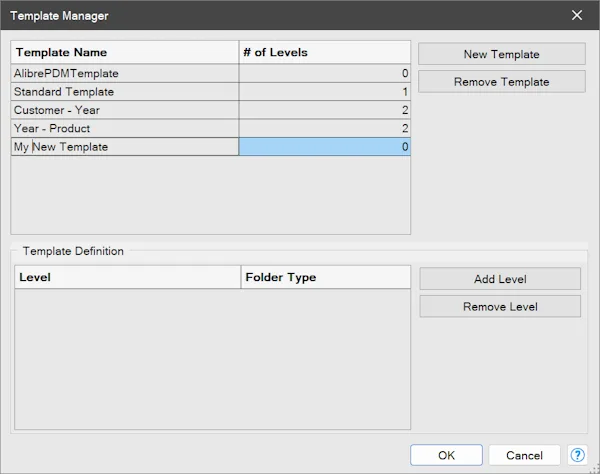Click the New Template button
This screenshot has width=600, height=474.
pos(501,54)
